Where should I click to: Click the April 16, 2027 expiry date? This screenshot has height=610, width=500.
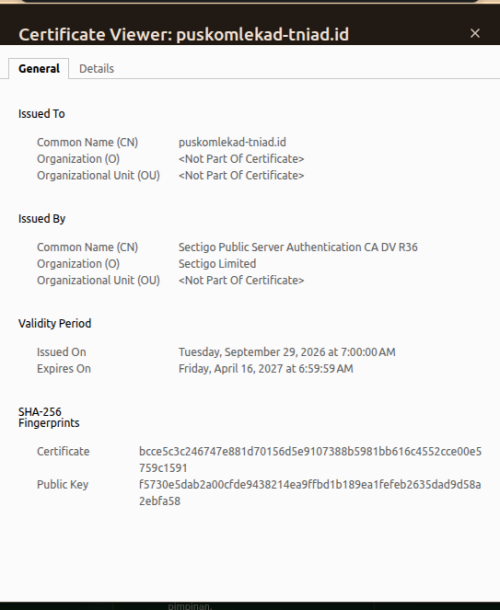(x=266, y=369)
